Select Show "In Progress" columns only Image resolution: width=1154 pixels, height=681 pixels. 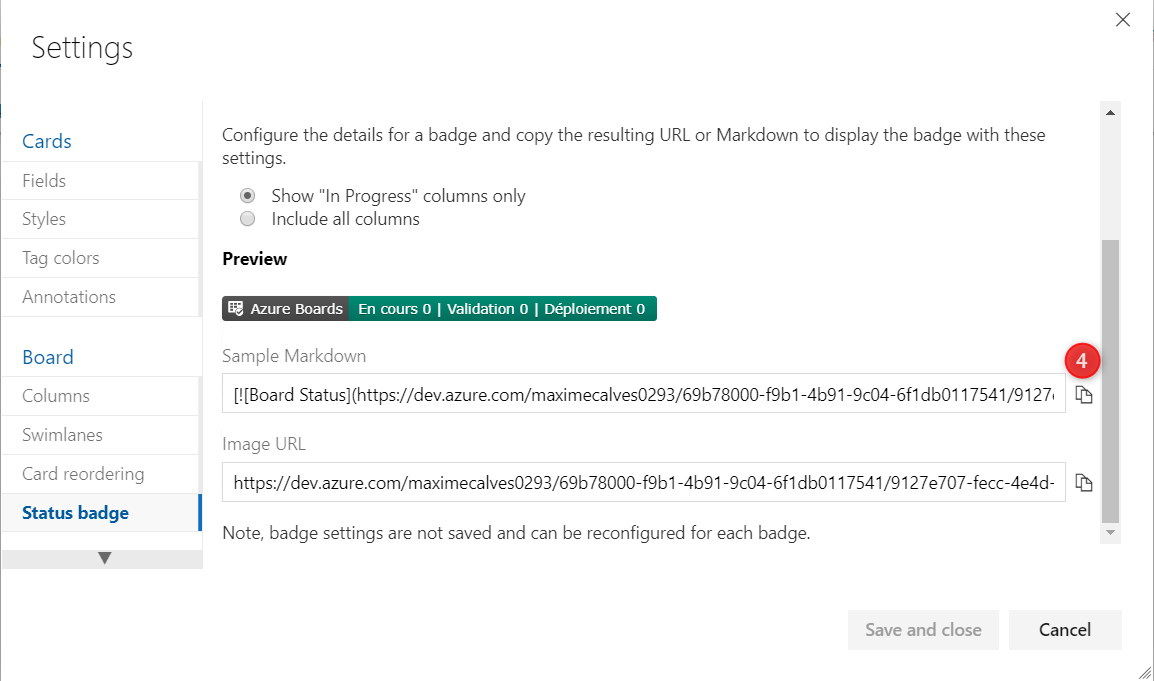click(x=248, y=196)
